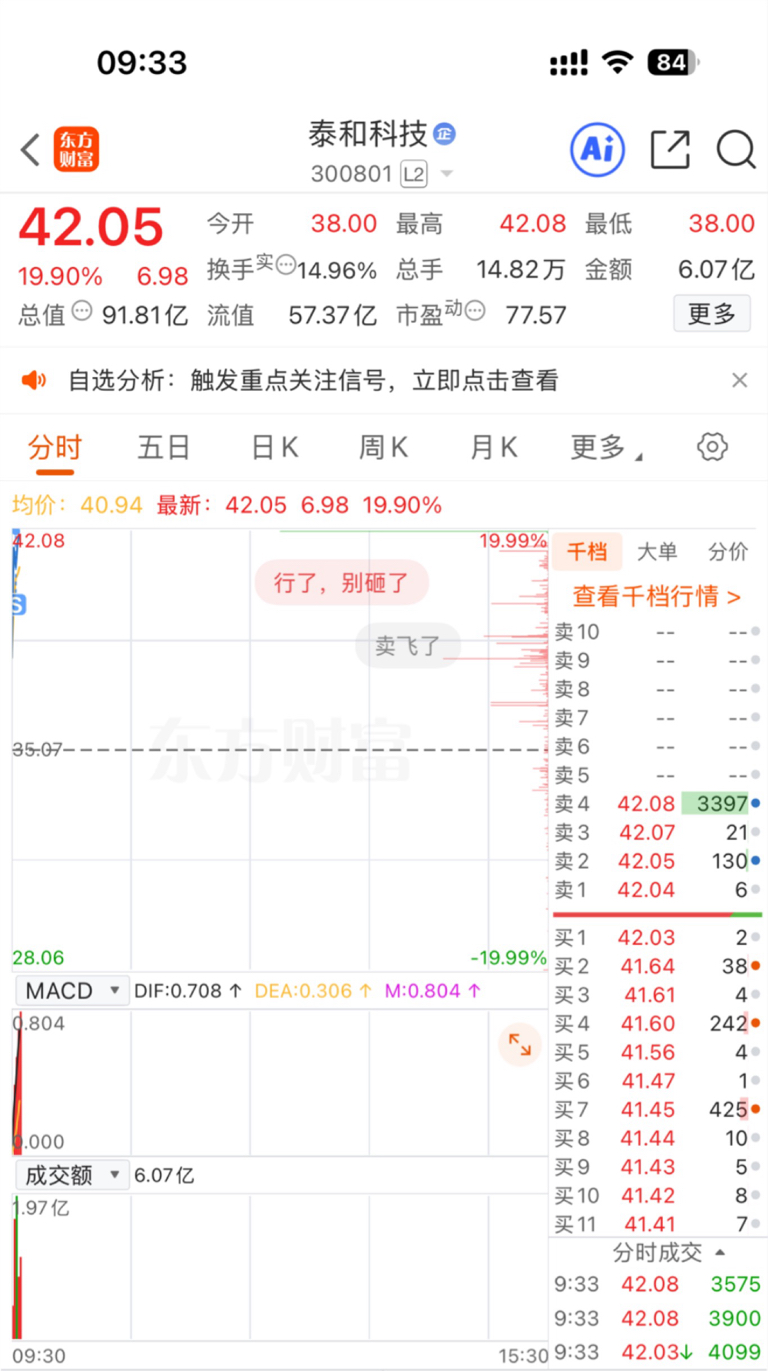Tap the 卖飞了 comment bubble
The image size is (768, 1371).
pyautogui.click(x=408, y=646)
